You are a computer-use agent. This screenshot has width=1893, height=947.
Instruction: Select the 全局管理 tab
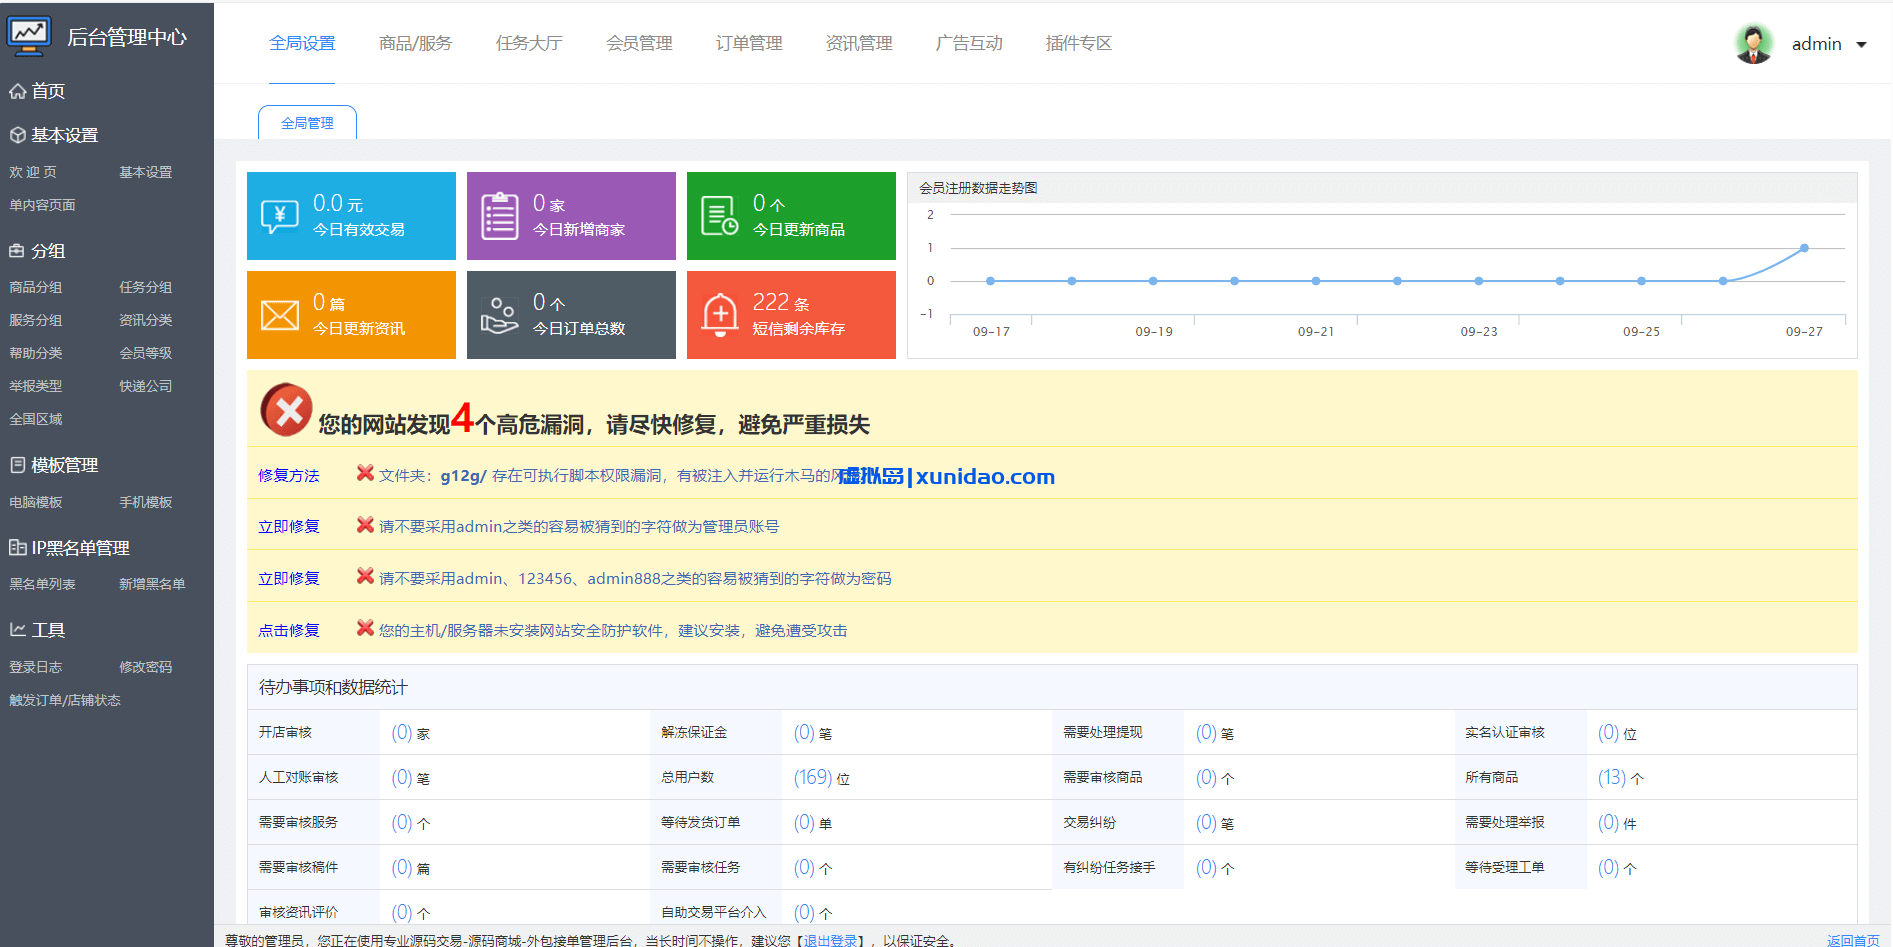tap(307, 122)
